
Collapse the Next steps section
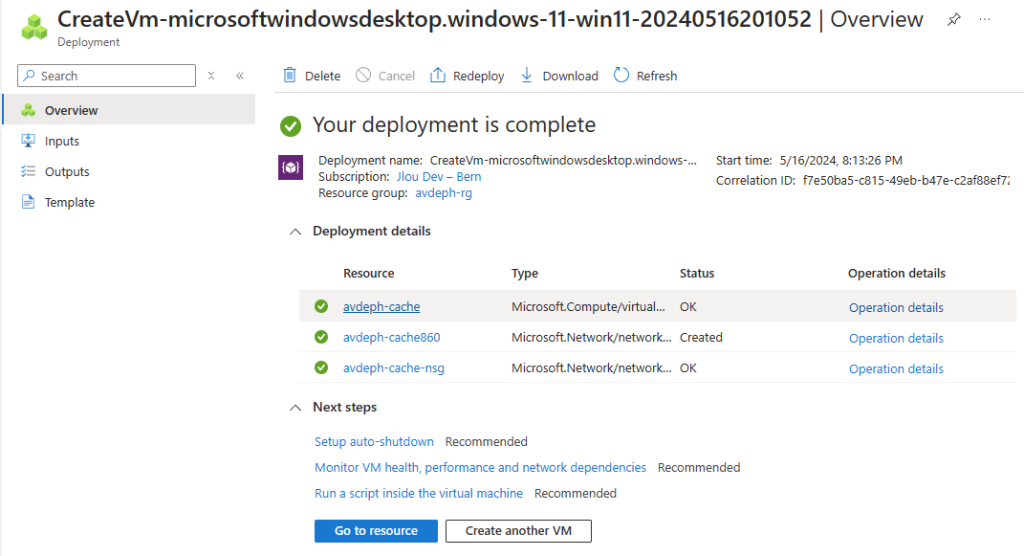pos(295,407)
